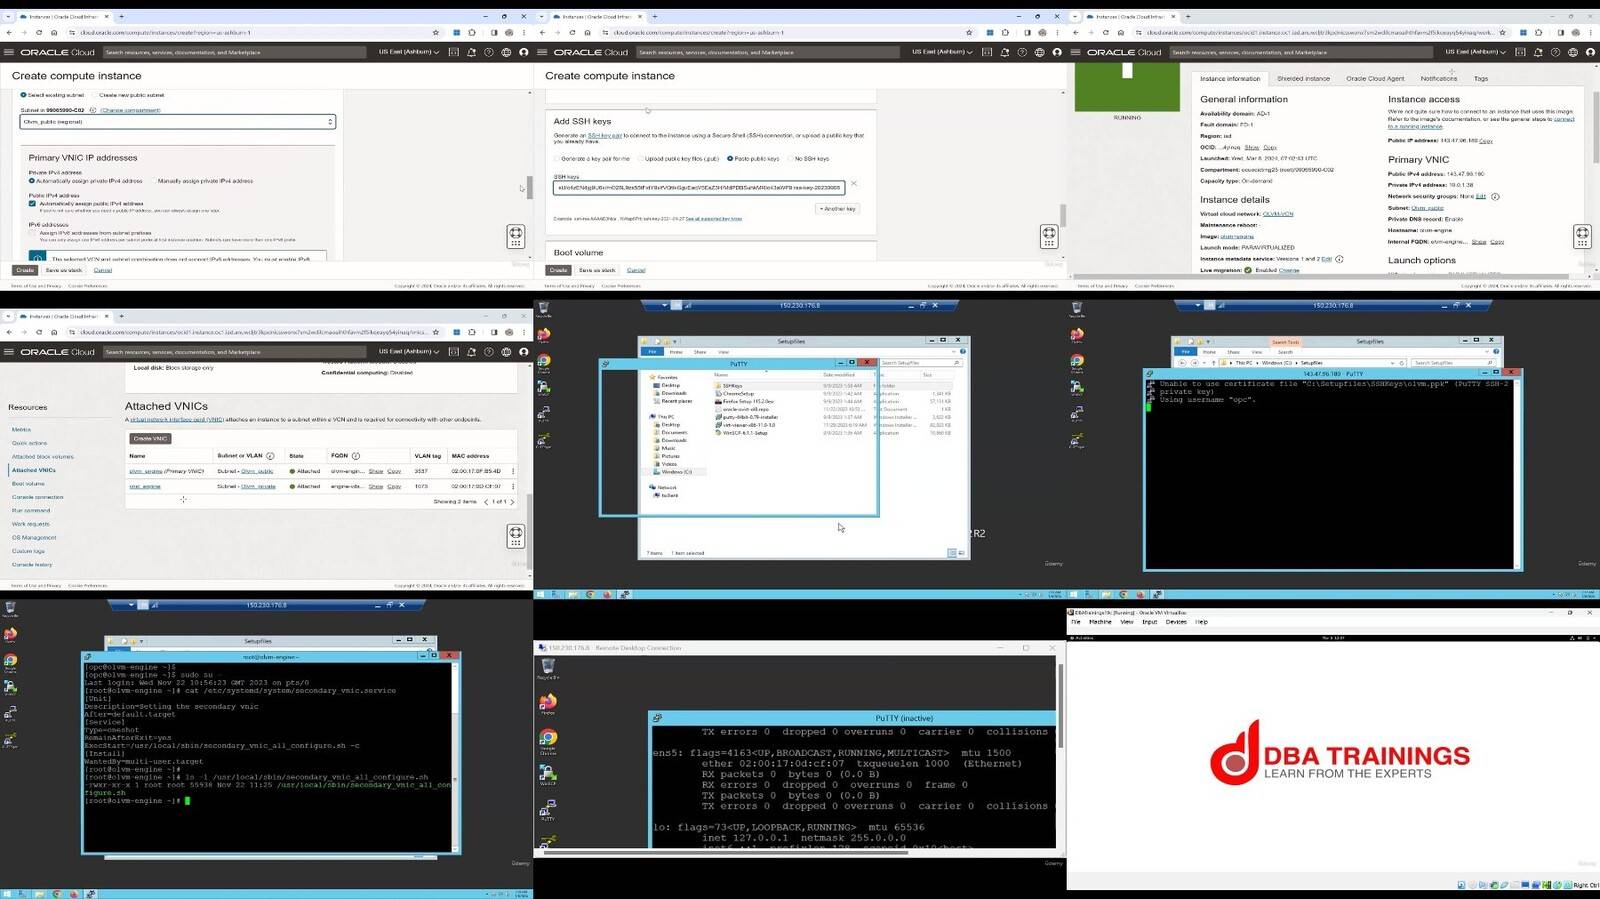Open actions menu for the vnic_engine VNIC row

513,486
